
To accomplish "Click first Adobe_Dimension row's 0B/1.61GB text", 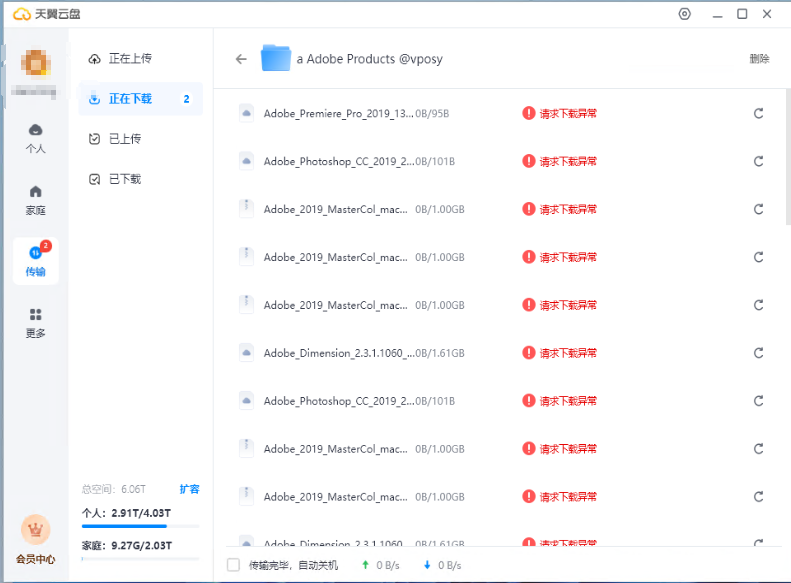I will [440, 353].
